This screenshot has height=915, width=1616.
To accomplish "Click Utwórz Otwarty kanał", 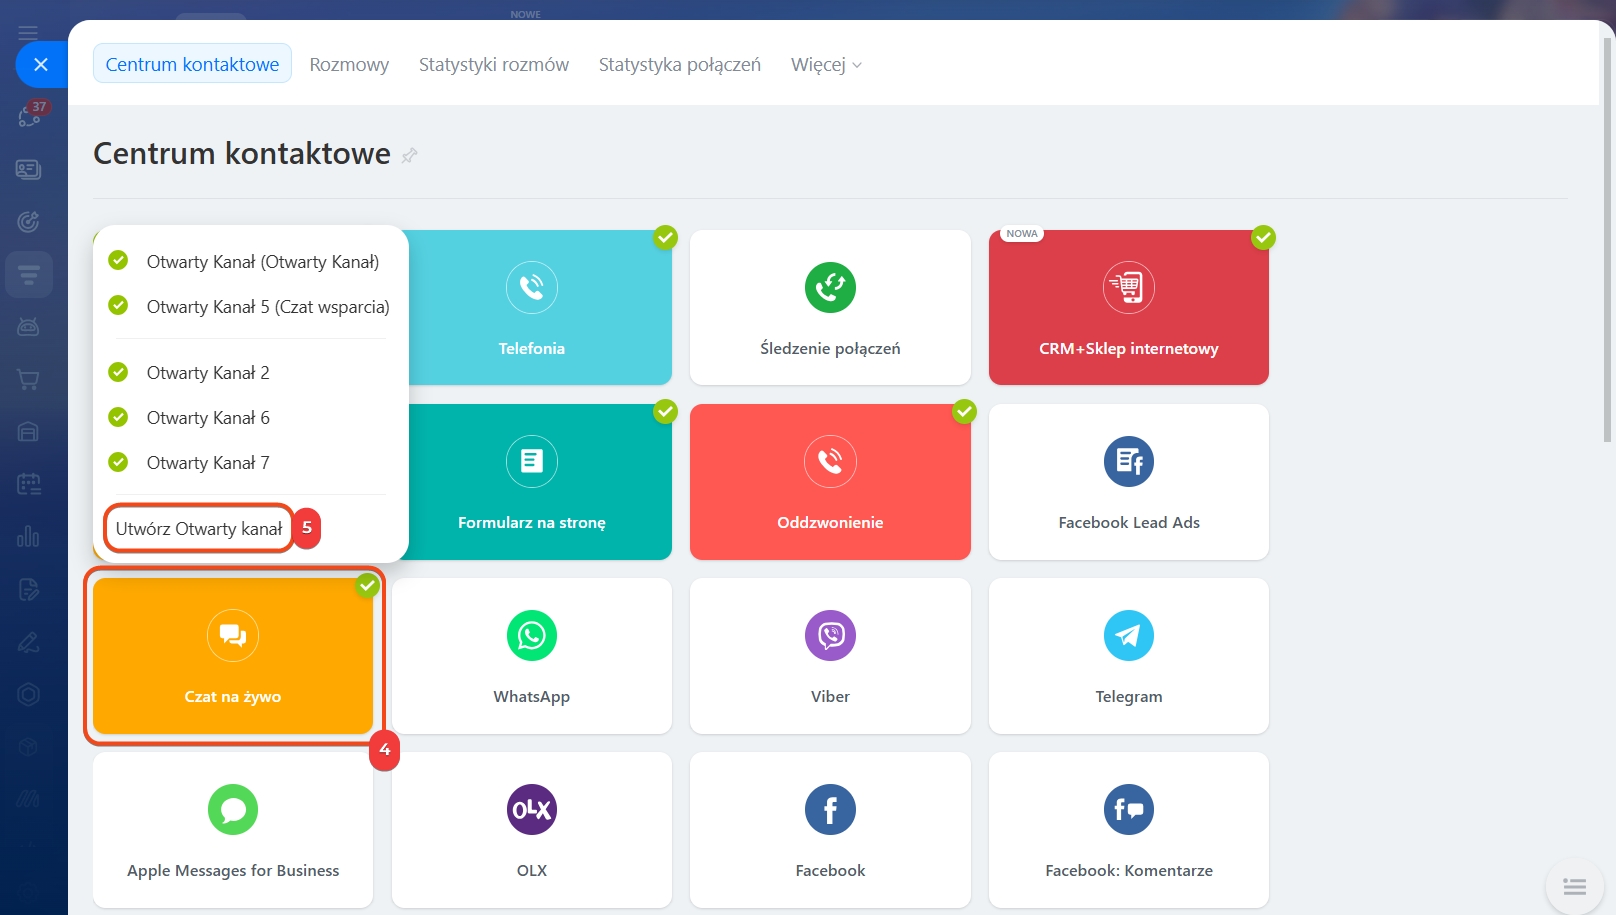I will pos(199,528).
